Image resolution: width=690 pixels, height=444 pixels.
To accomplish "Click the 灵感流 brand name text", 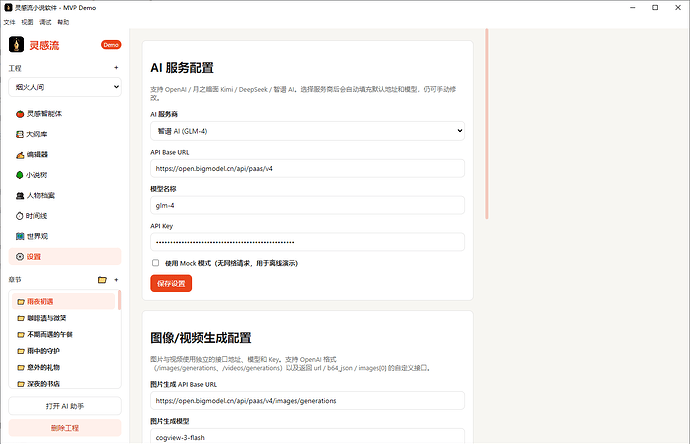I will (x=44, y=45).
